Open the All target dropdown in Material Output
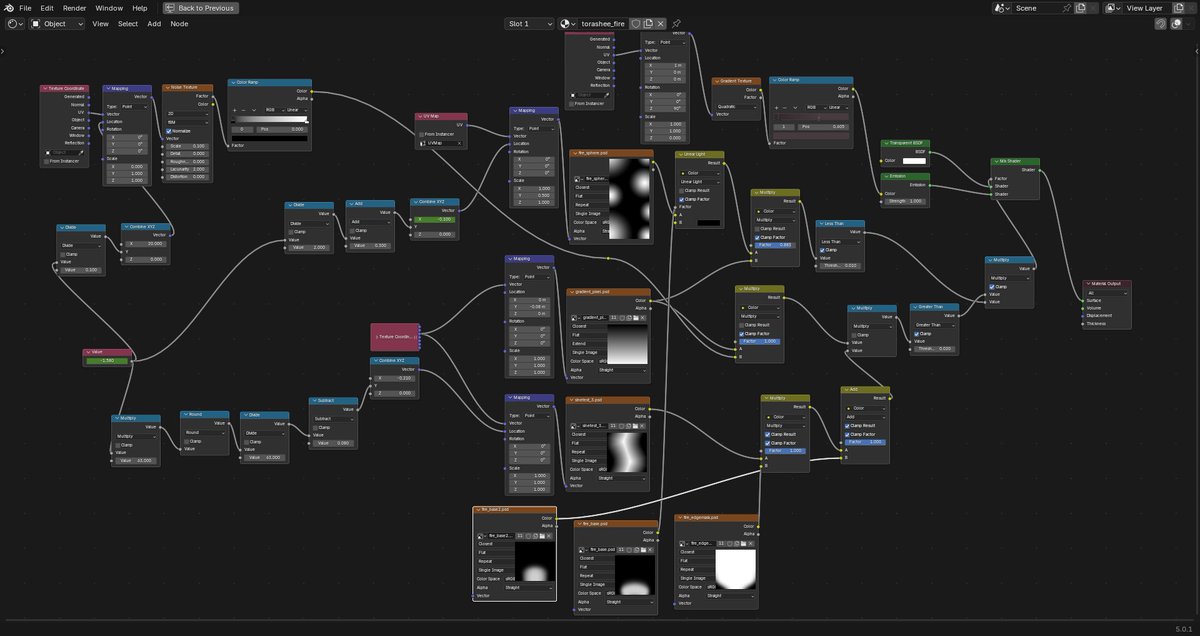Screen dimensions: 1200x636 [x=1107, y=293]
